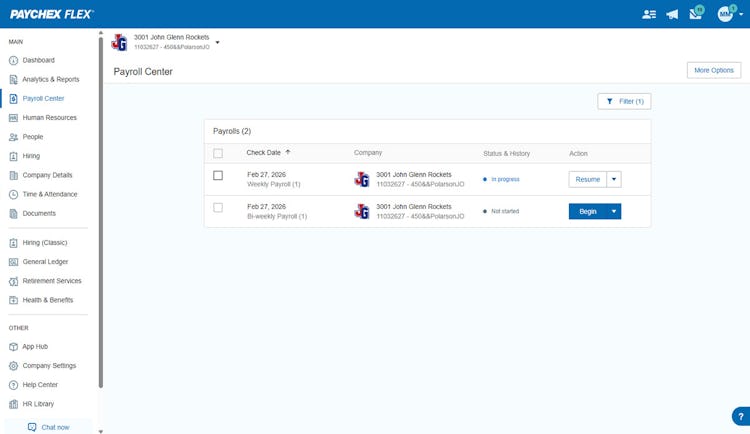This screenshot has width=750, height=434.
Task: Open the Begin button dropdown arrow
Action: pos(614,211)
